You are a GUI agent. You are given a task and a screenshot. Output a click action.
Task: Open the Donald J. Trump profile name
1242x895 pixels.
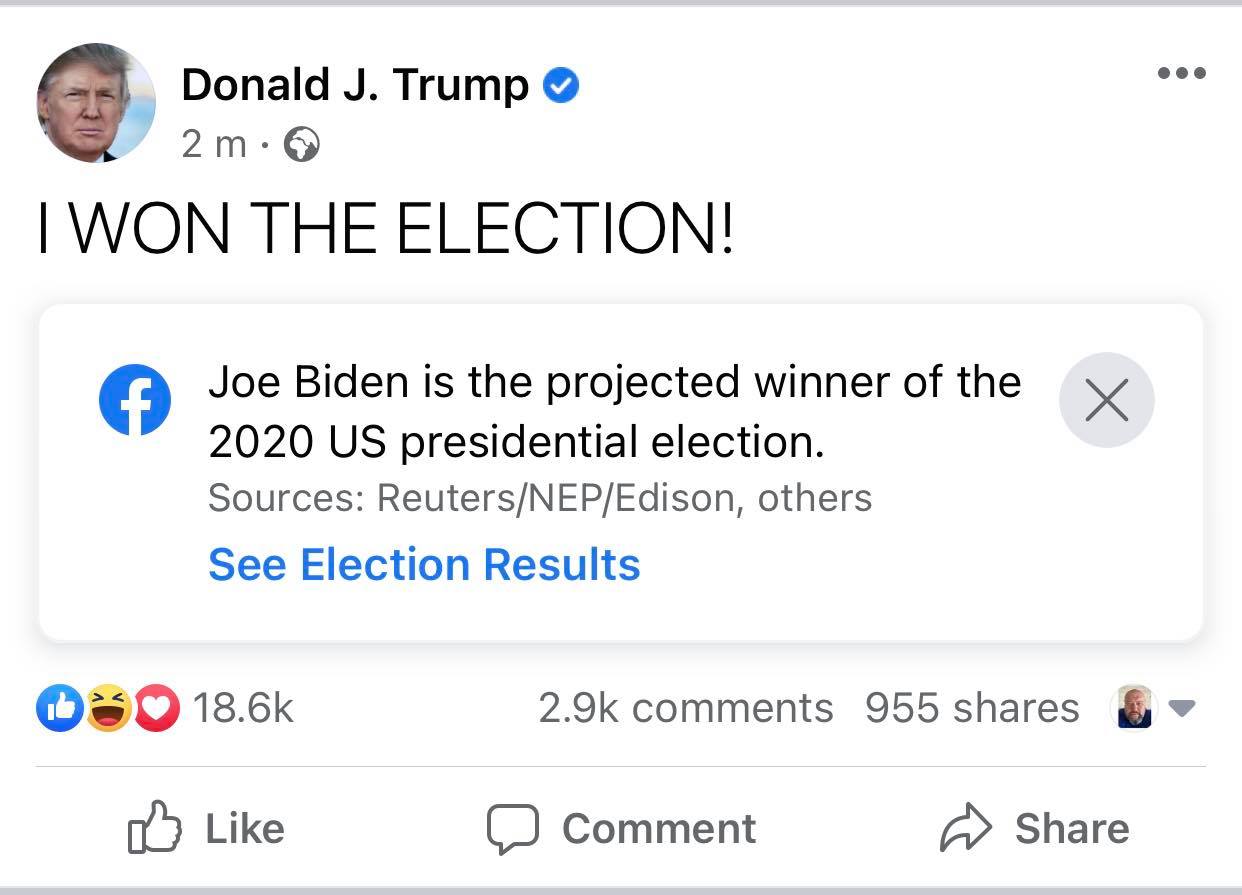(355, 86)
